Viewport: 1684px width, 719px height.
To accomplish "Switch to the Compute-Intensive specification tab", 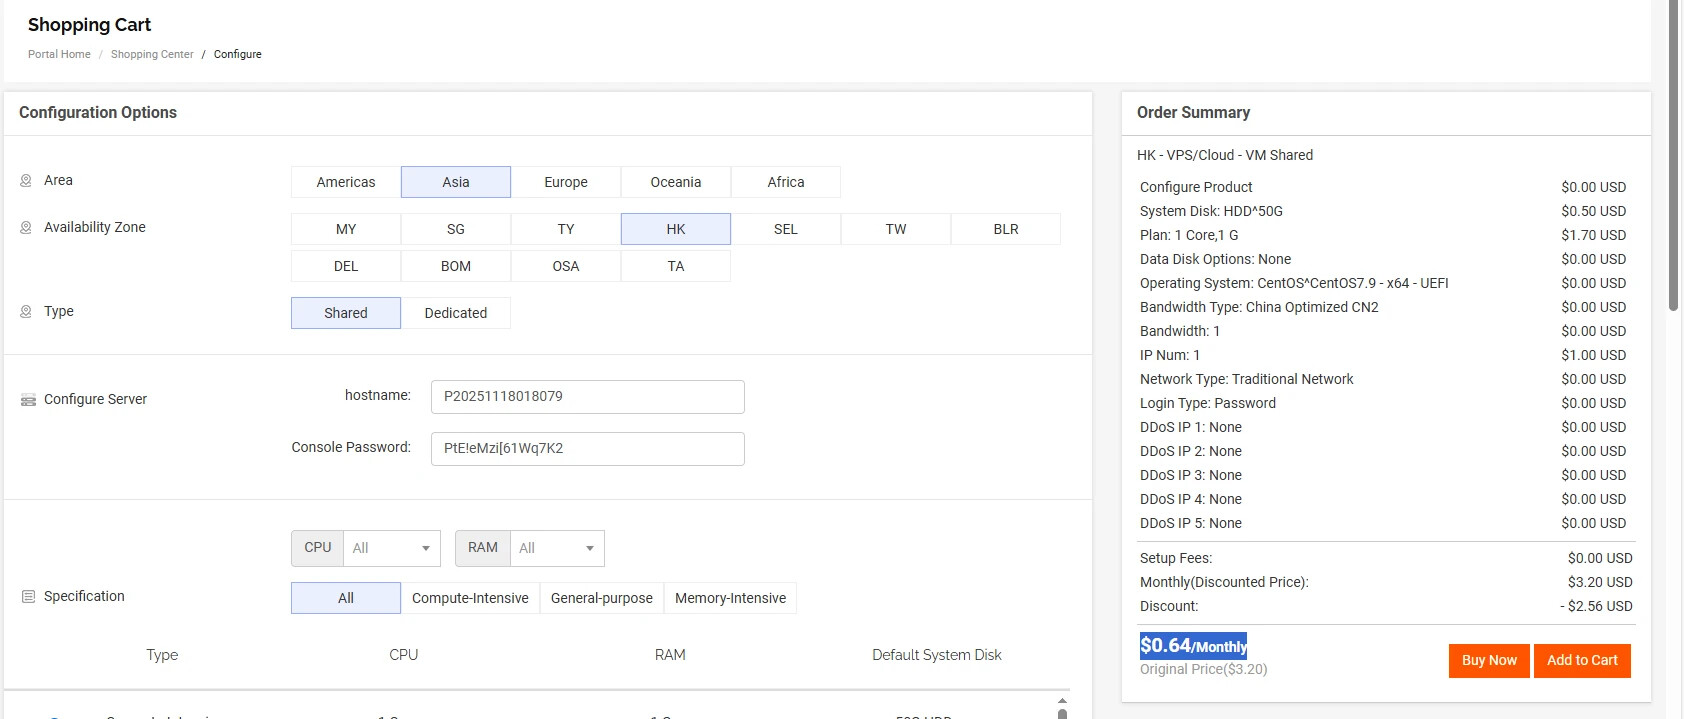I will click(470, 598).
